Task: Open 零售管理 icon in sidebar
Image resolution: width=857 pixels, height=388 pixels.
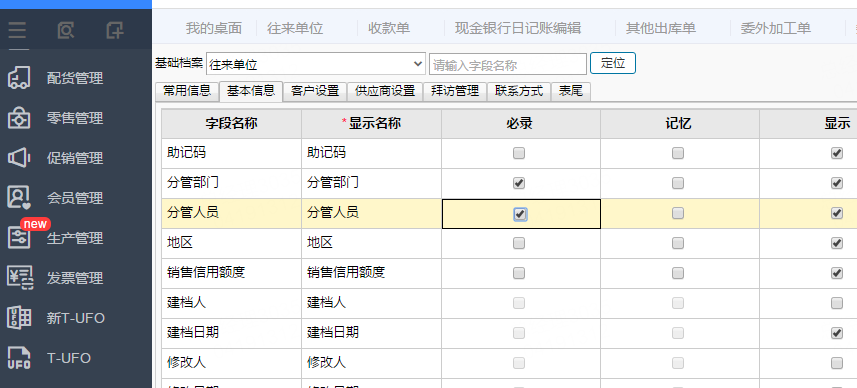Action: 19,118
